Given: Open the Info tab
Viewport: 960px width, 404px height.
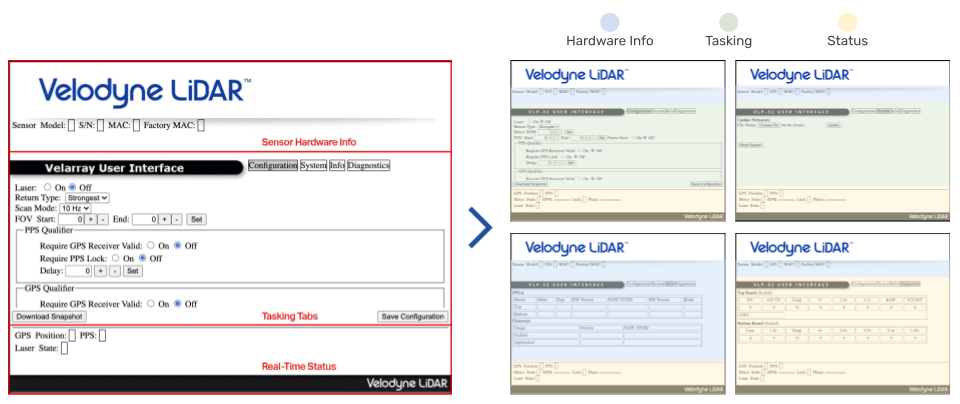Looking at the screenshot, I should click(337, 165).
